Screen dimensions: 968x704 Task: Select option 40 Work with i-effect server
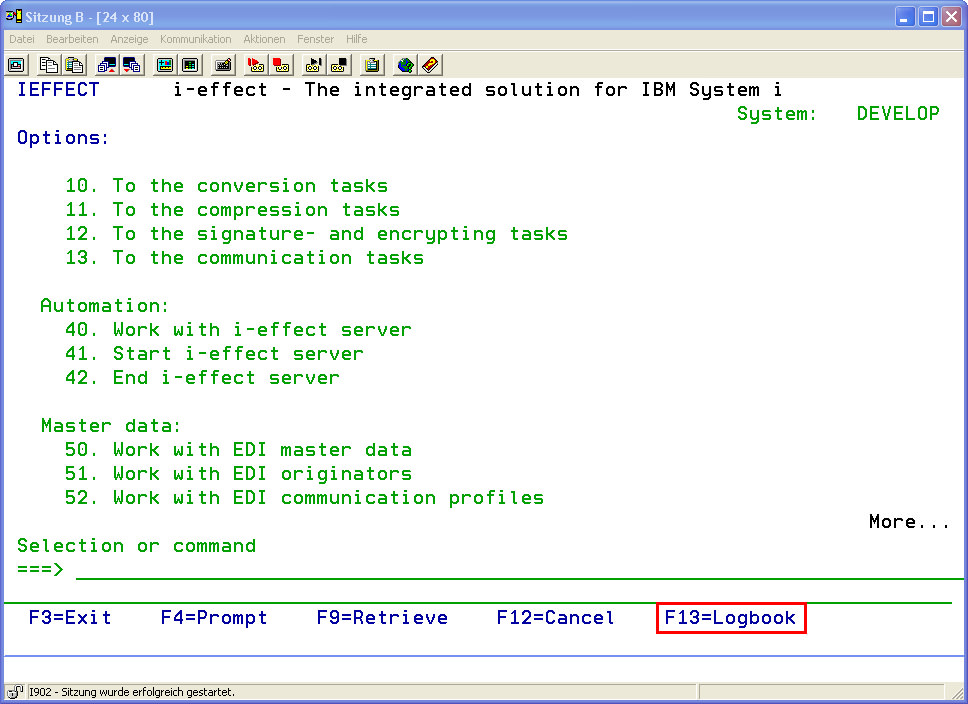tap(238, 330)
